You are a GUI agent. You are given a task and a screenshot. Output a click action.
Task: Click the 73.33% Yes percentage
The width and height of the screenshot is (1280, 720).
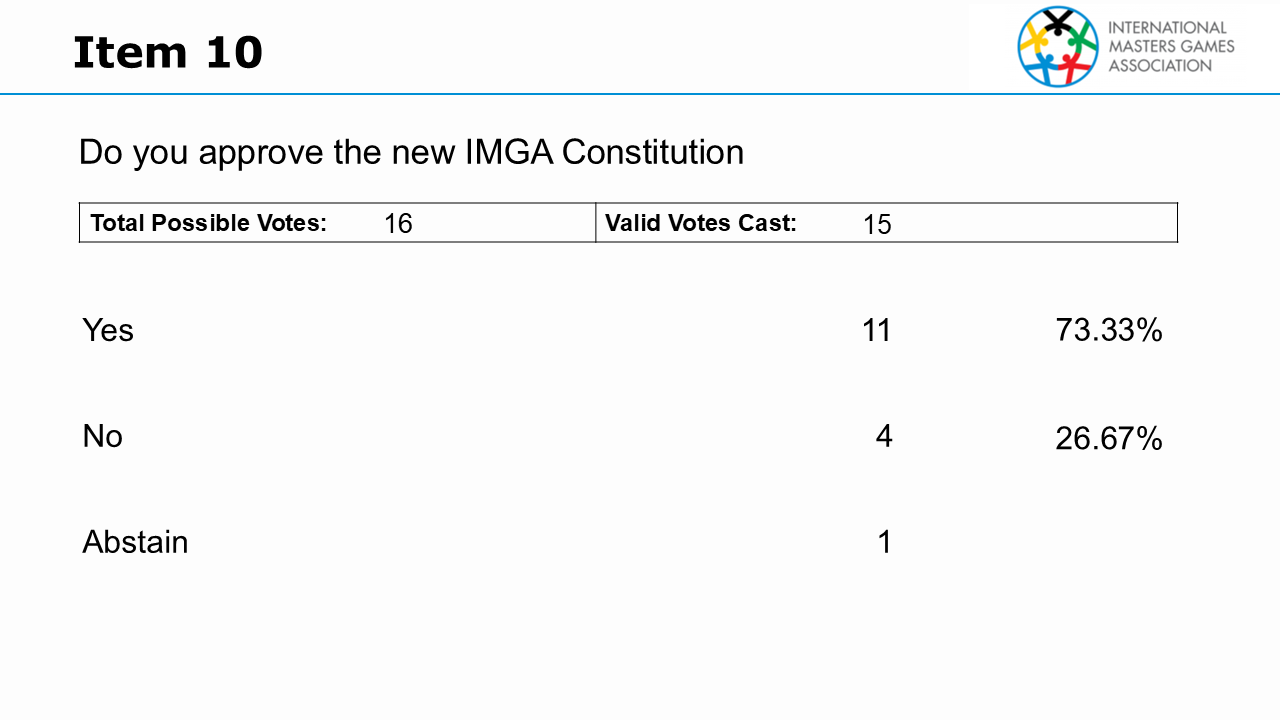[x=1109, y=330]
